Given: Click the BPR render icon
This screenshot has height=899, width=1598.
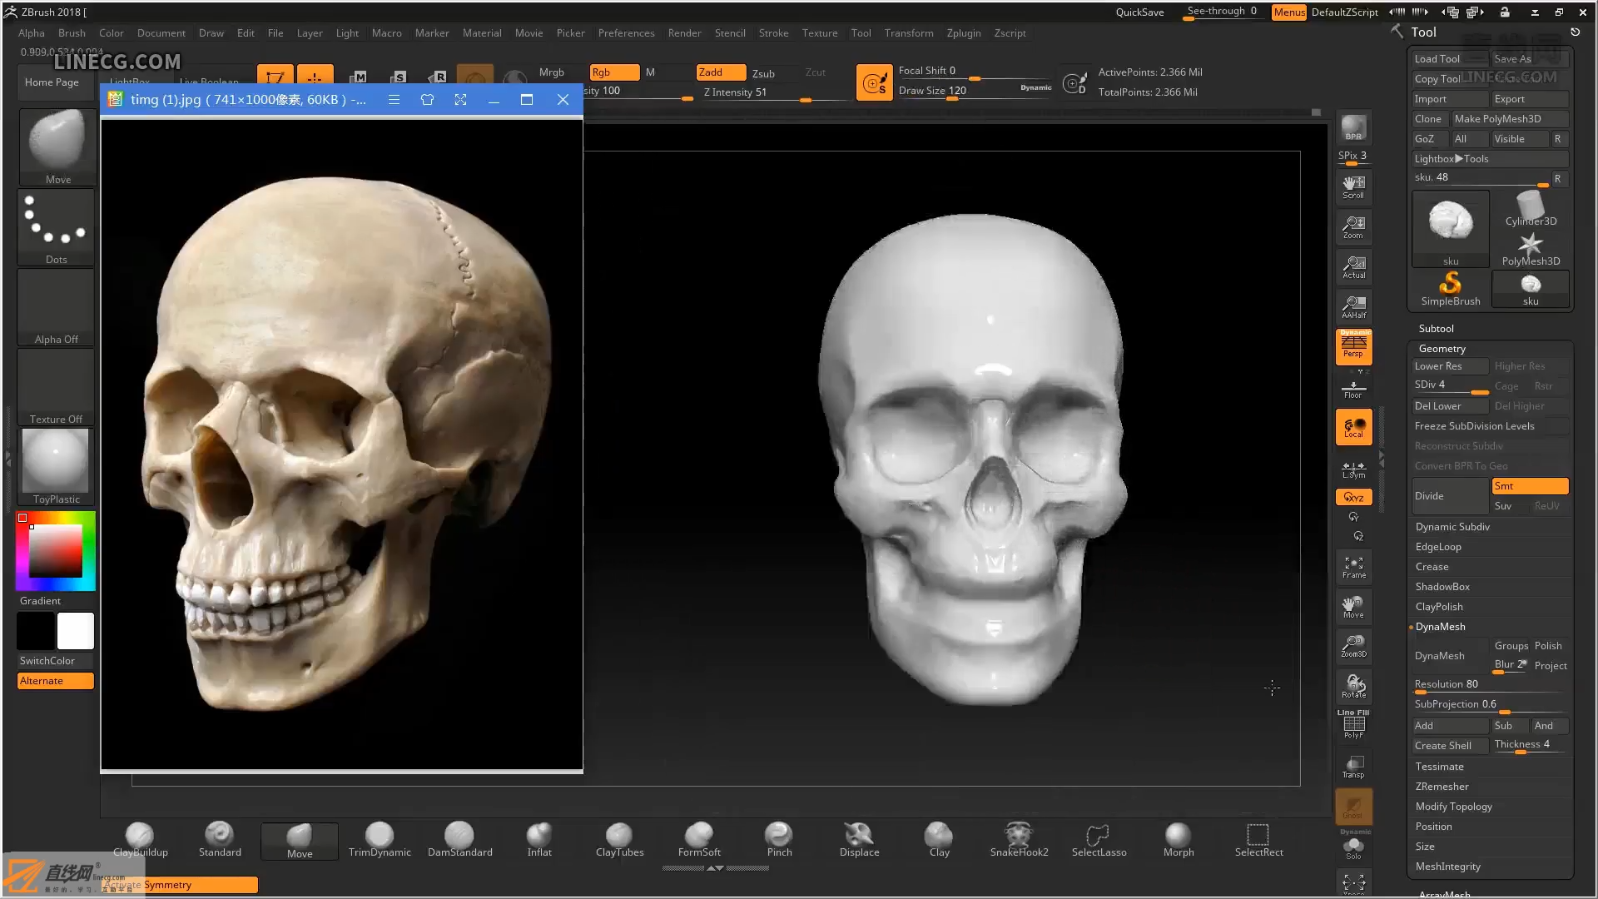Looking at the screenshot, I should pos(1353,128).
